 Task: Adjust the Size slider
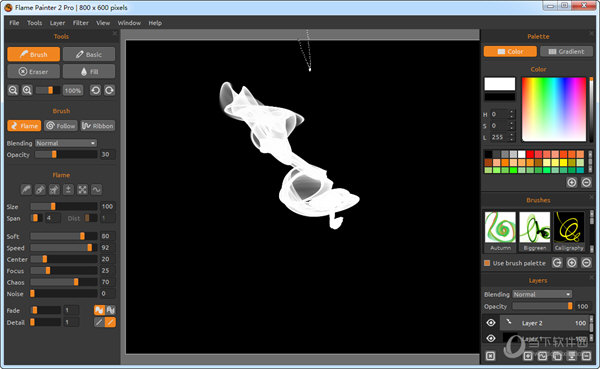[x=64, y=206]
